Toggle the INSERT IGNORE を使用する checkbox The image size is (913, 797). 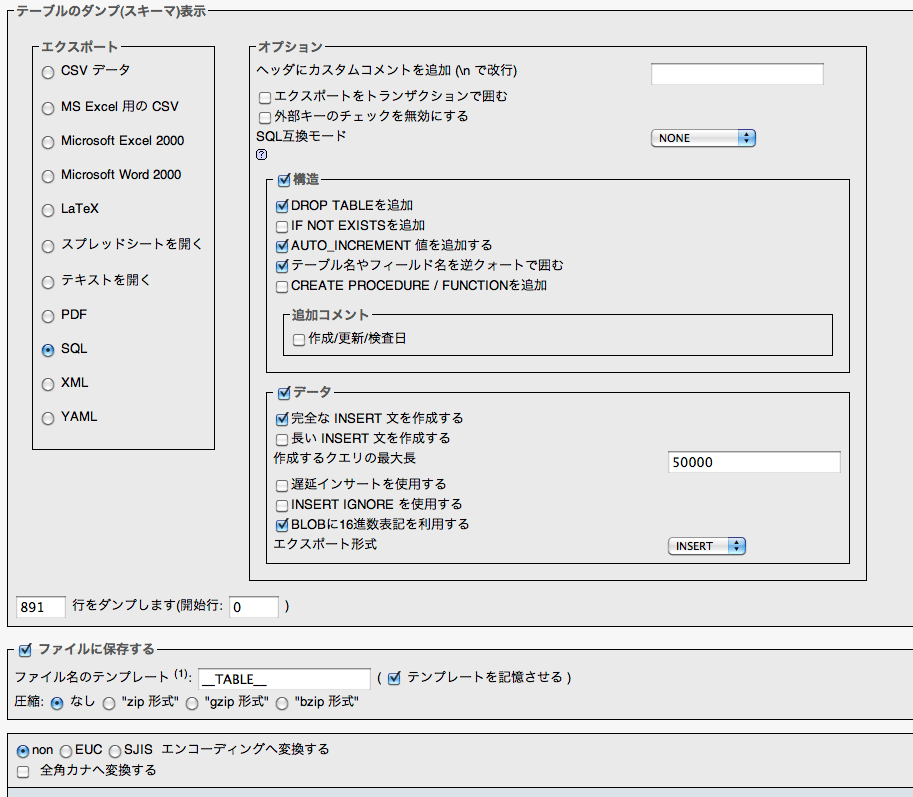[x=282, y=505]
